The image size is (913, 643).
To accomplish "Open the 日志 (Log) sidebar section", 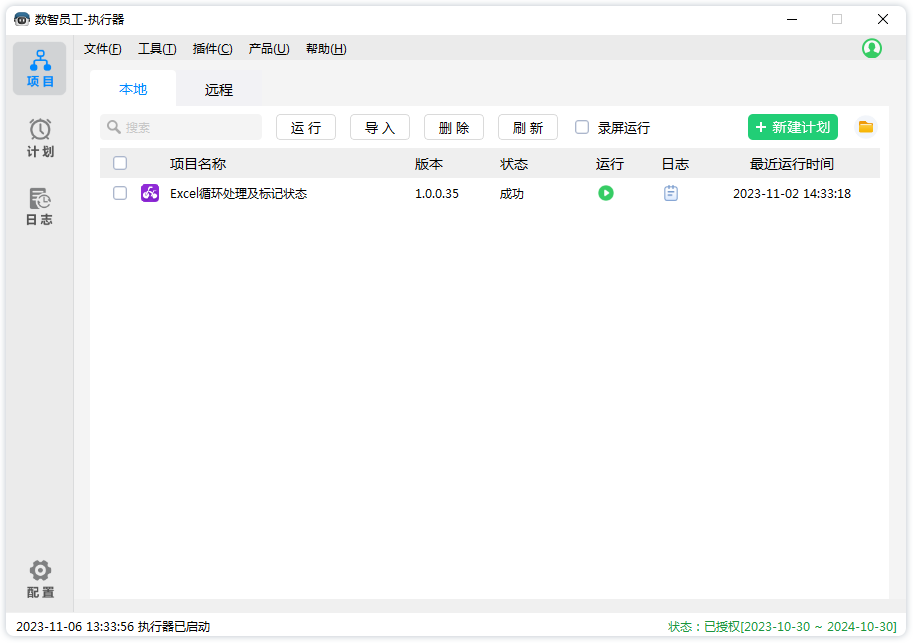I will click(x=40, y=206).
